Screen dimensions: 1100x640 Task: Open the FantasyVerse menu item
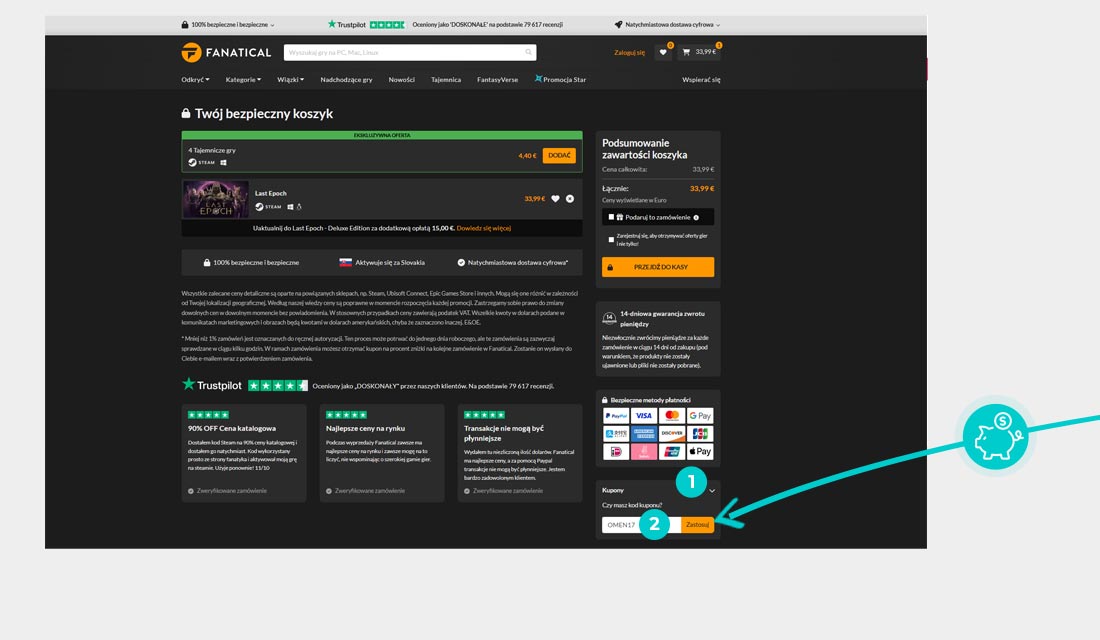[497, 80]
